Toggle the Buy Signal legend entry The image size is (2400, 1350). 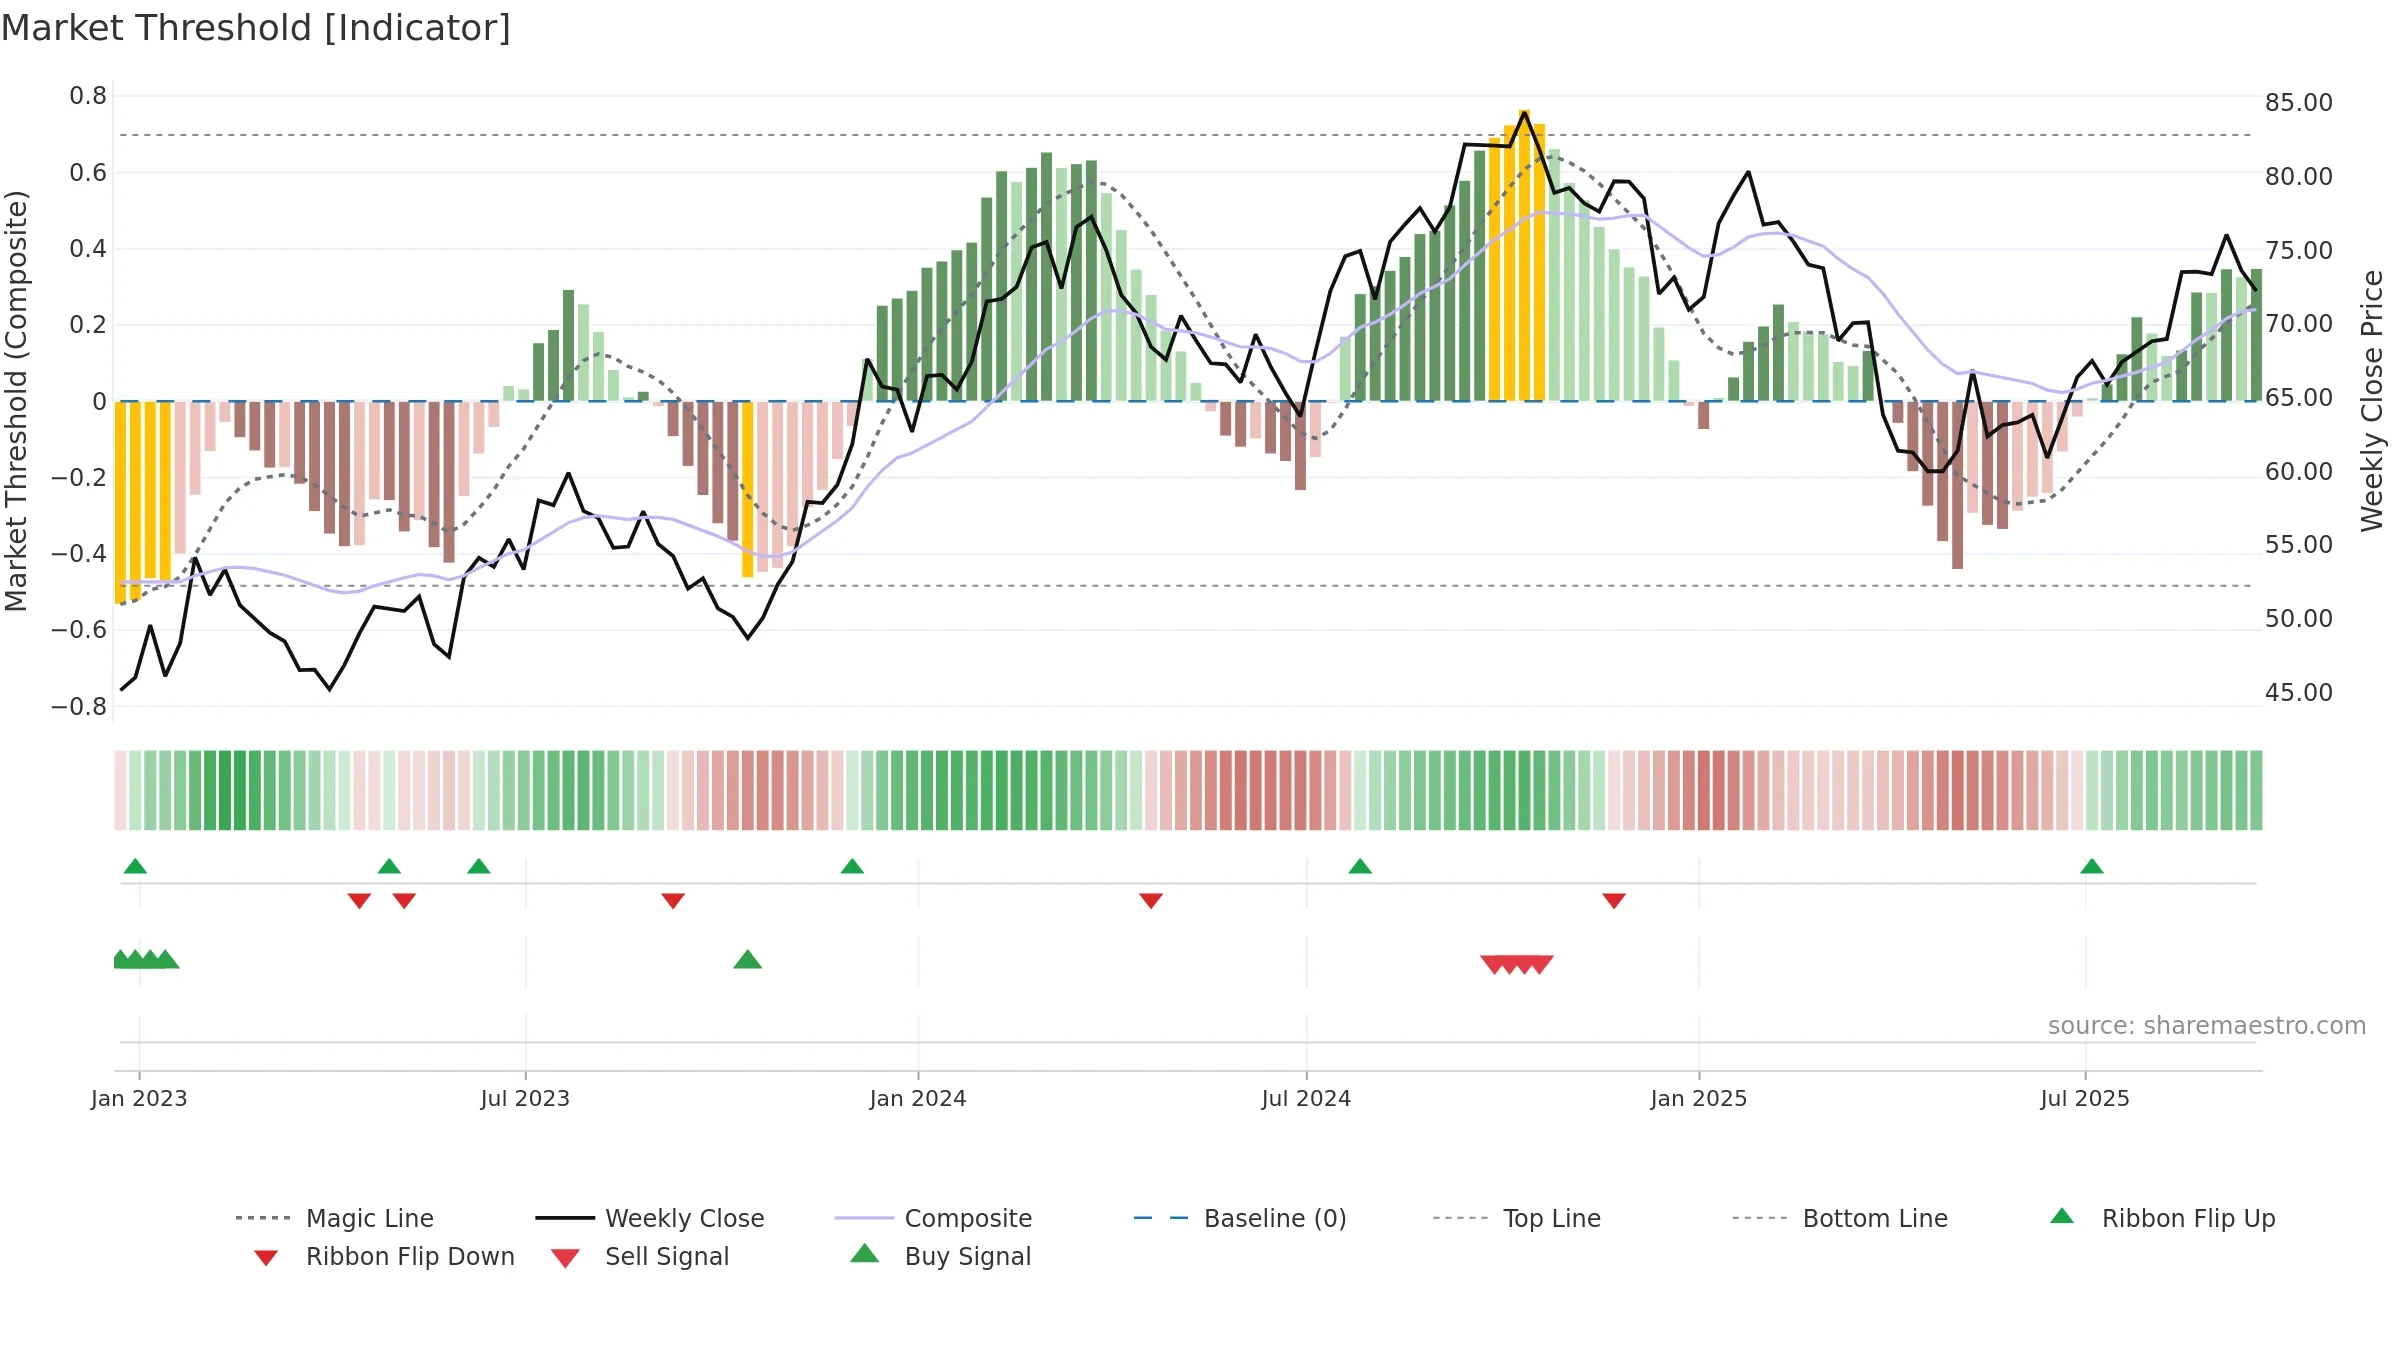[x=940, y=1256]
